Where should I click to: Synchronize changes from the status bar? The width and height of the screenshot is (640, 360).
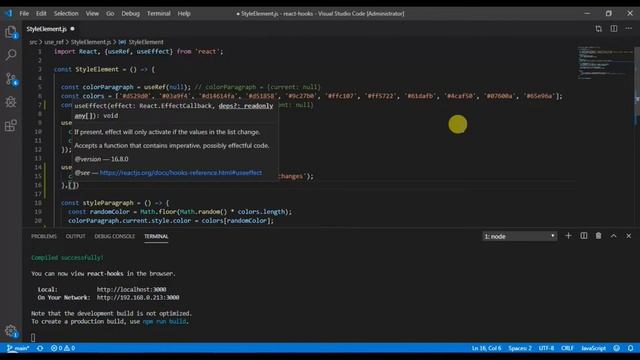pyautogui.click(x=40, y=348)
